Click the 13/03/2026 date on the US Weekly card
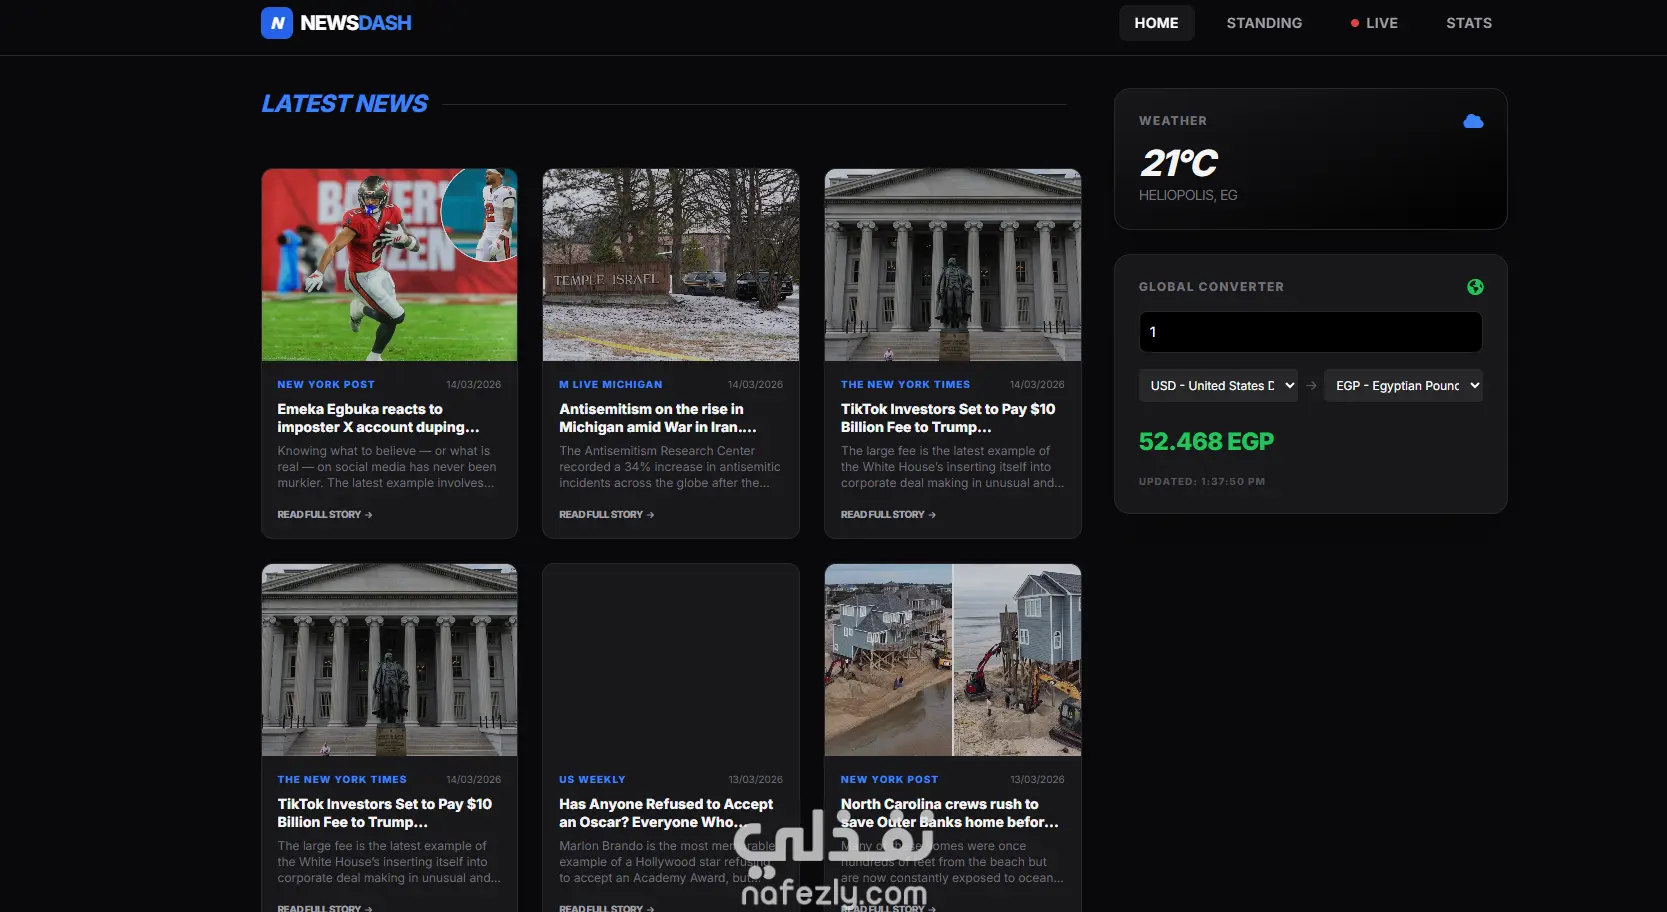1667x912 pixels. (755, 780)
